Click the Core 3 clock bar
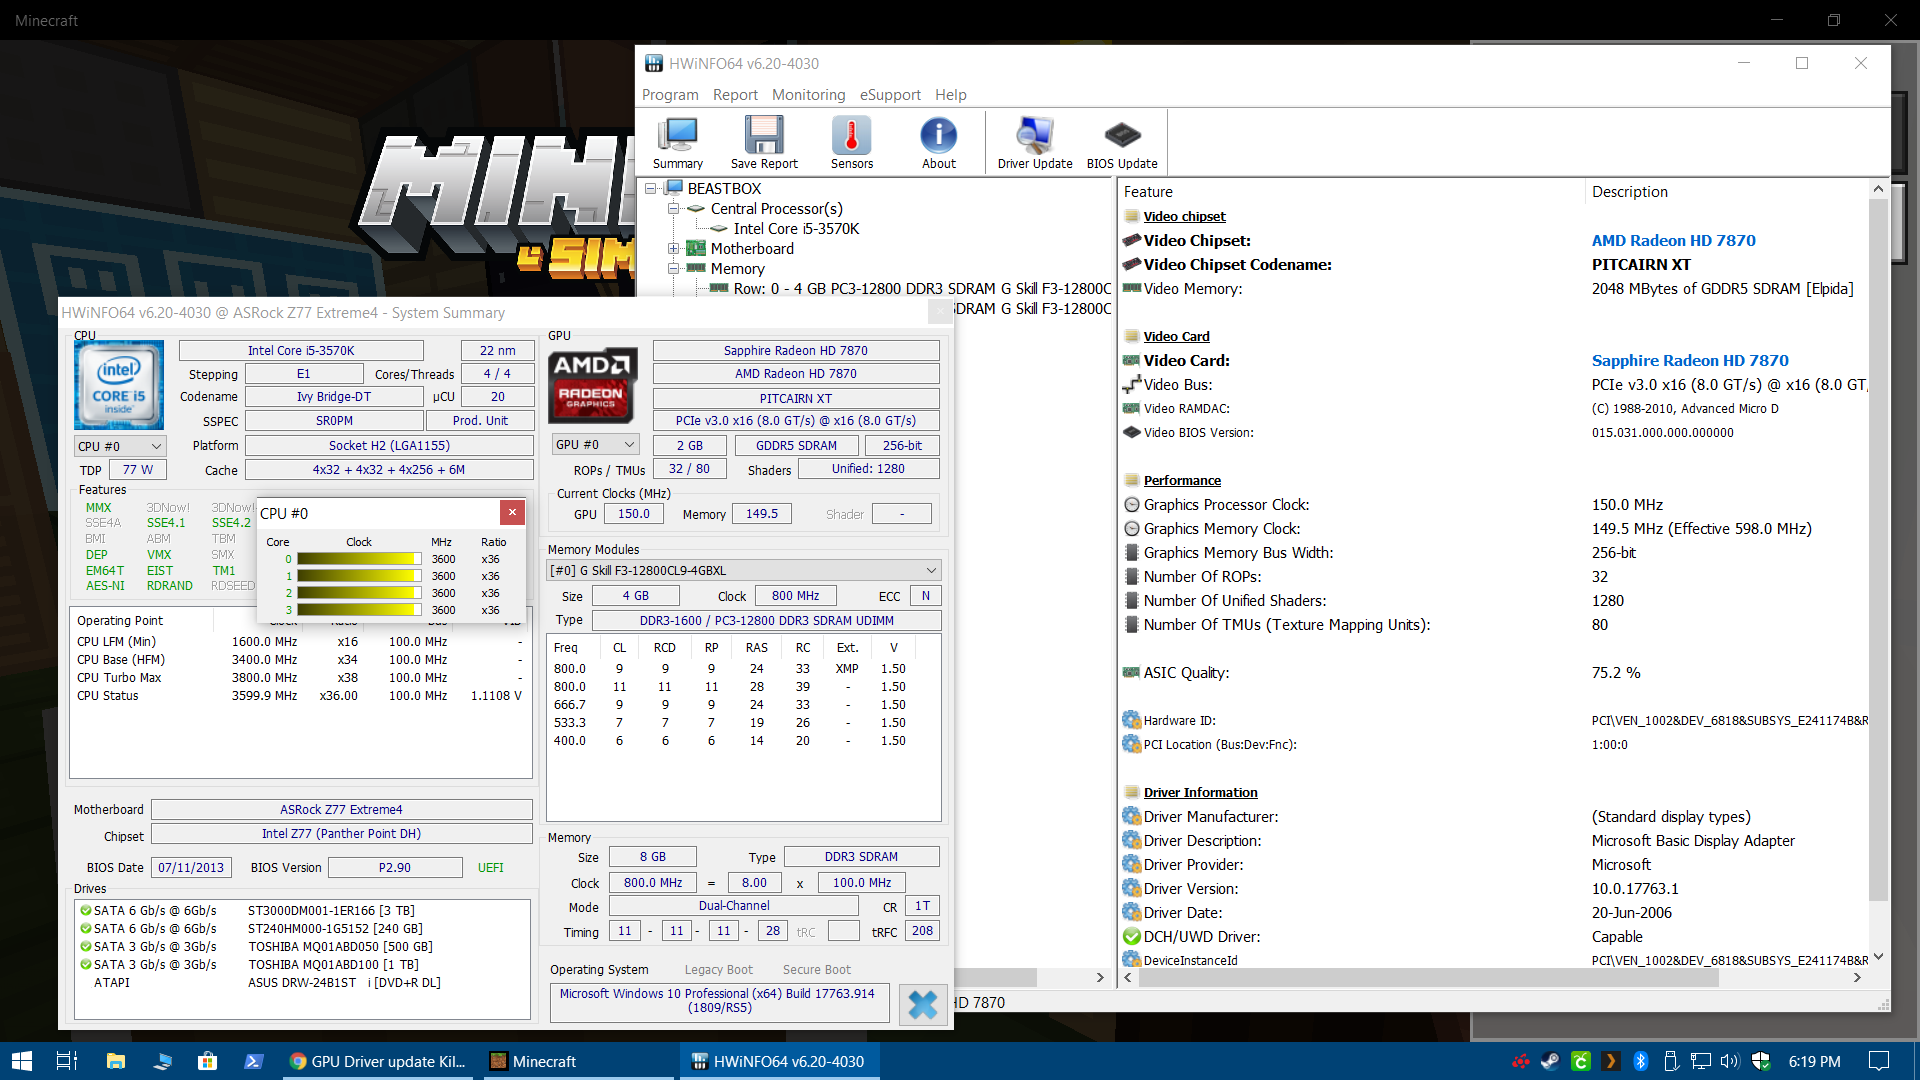 (x=359, y=610)
